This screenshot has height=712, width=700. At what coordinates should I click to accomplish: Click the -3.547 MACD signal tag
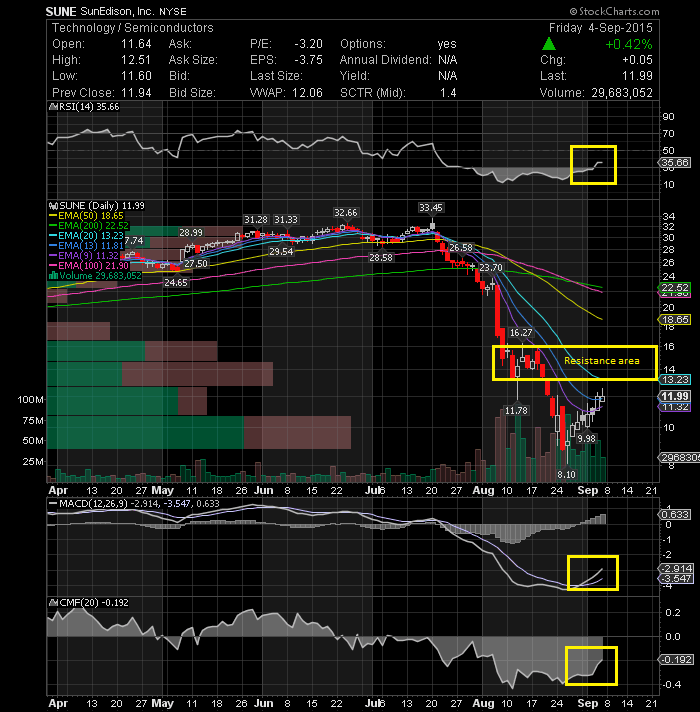(675, 578)
